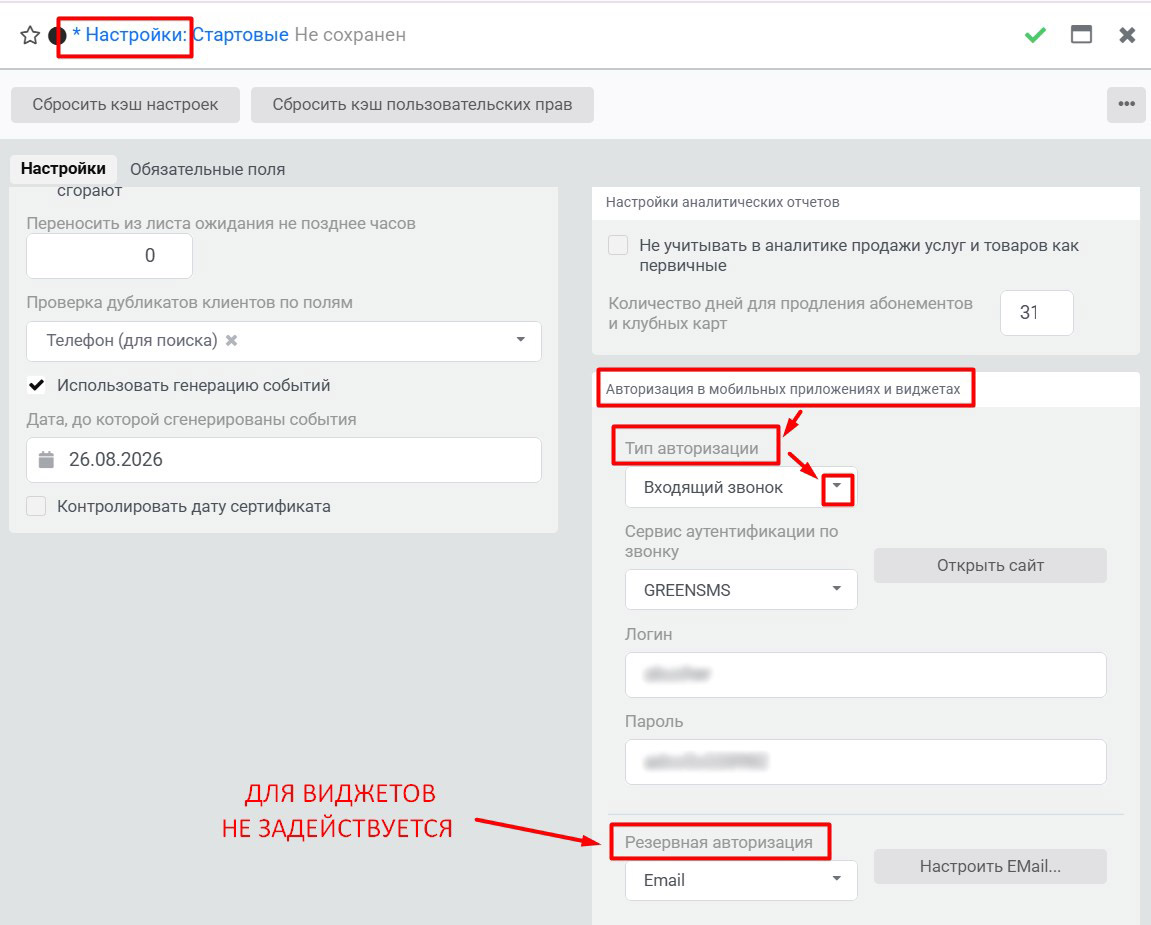
Task: Focus the 'Логин' input field
Action: [865, 675]
